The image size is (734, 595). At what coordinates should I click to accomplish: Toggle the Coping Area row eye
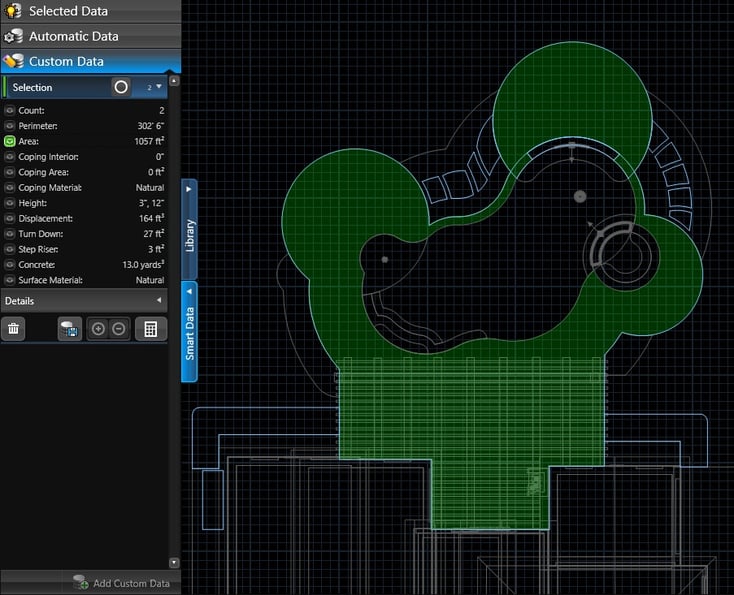point(9,172)
